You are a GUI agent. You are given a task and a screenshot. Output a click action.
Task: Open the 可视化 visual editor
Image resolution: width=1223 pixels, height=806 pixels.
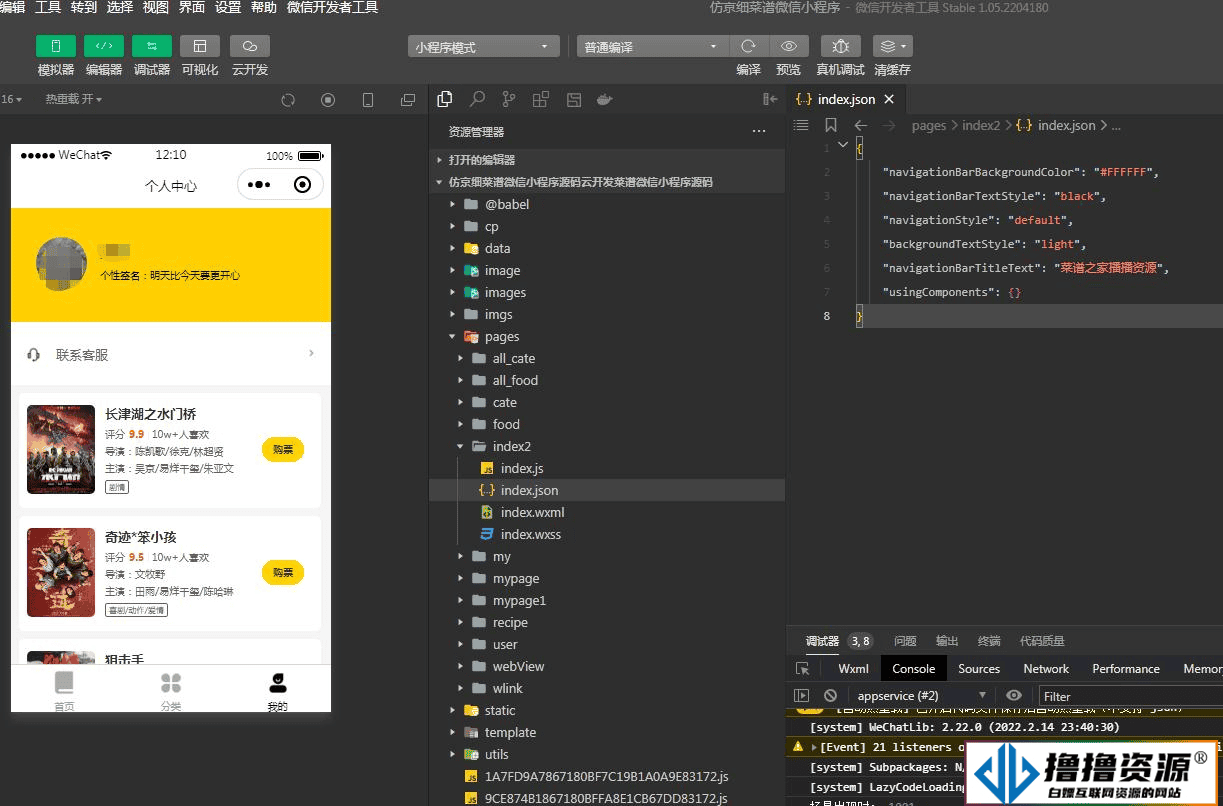point(200,46)
